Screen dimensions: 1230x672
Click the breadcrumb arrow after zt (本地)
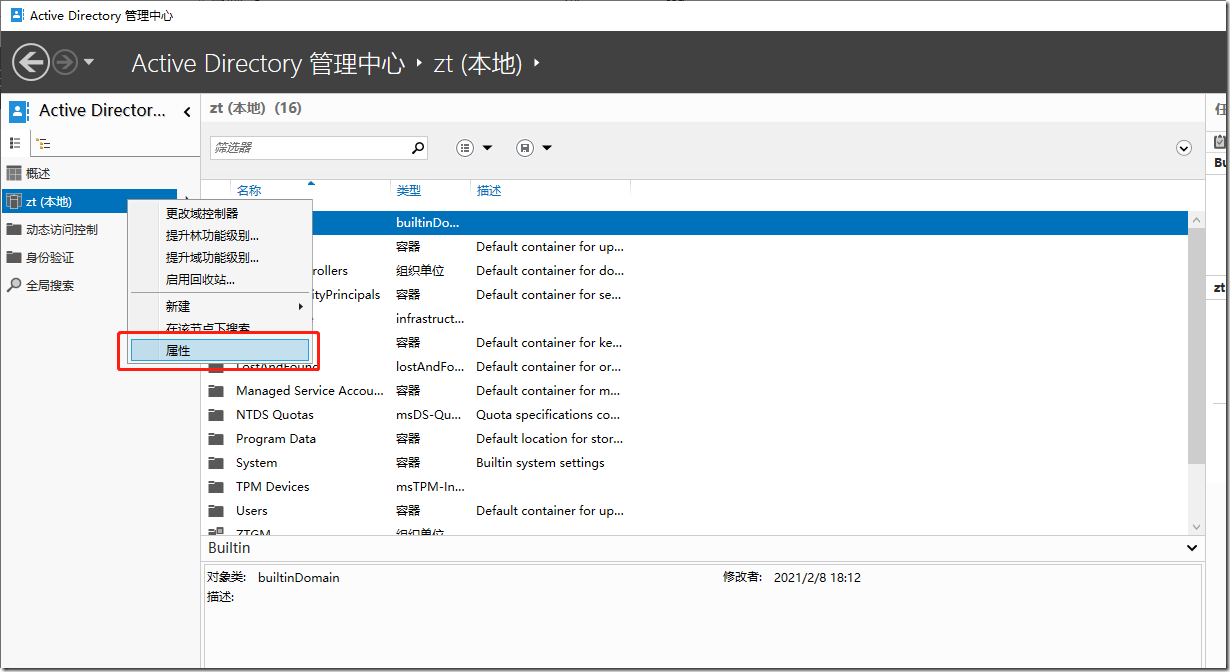tap(537, 63)
